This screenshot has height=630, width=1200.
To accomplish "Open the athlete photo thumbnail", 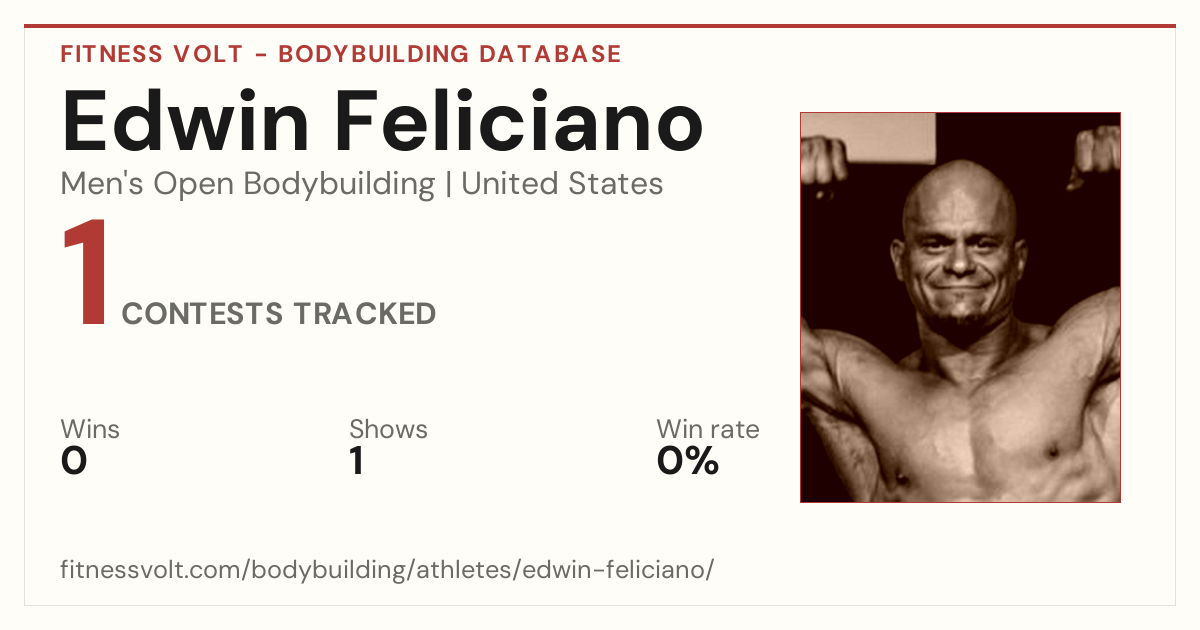I will 960,307.
